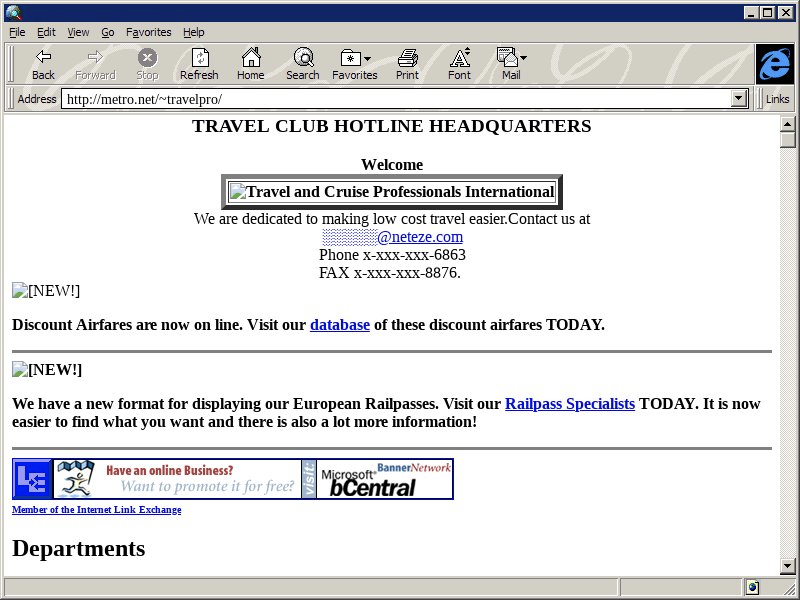Open the Font size toolbar button

(x=459, y=64)
